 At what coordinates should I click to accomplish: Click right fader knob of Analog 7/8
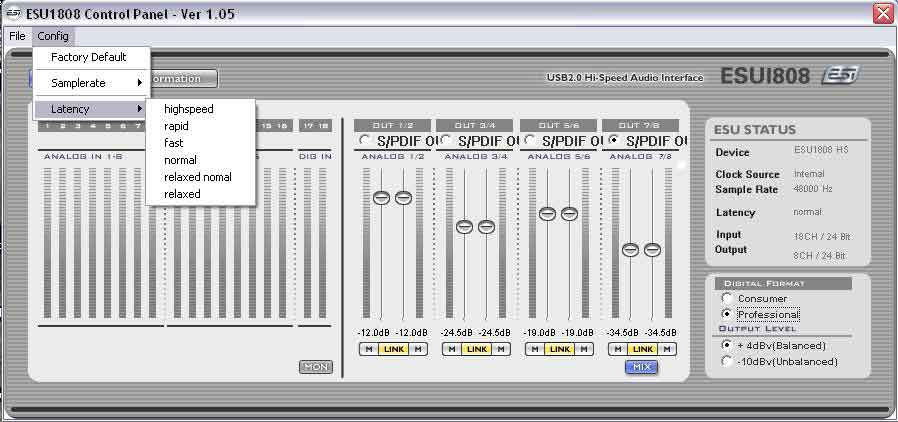click(652, 250)
